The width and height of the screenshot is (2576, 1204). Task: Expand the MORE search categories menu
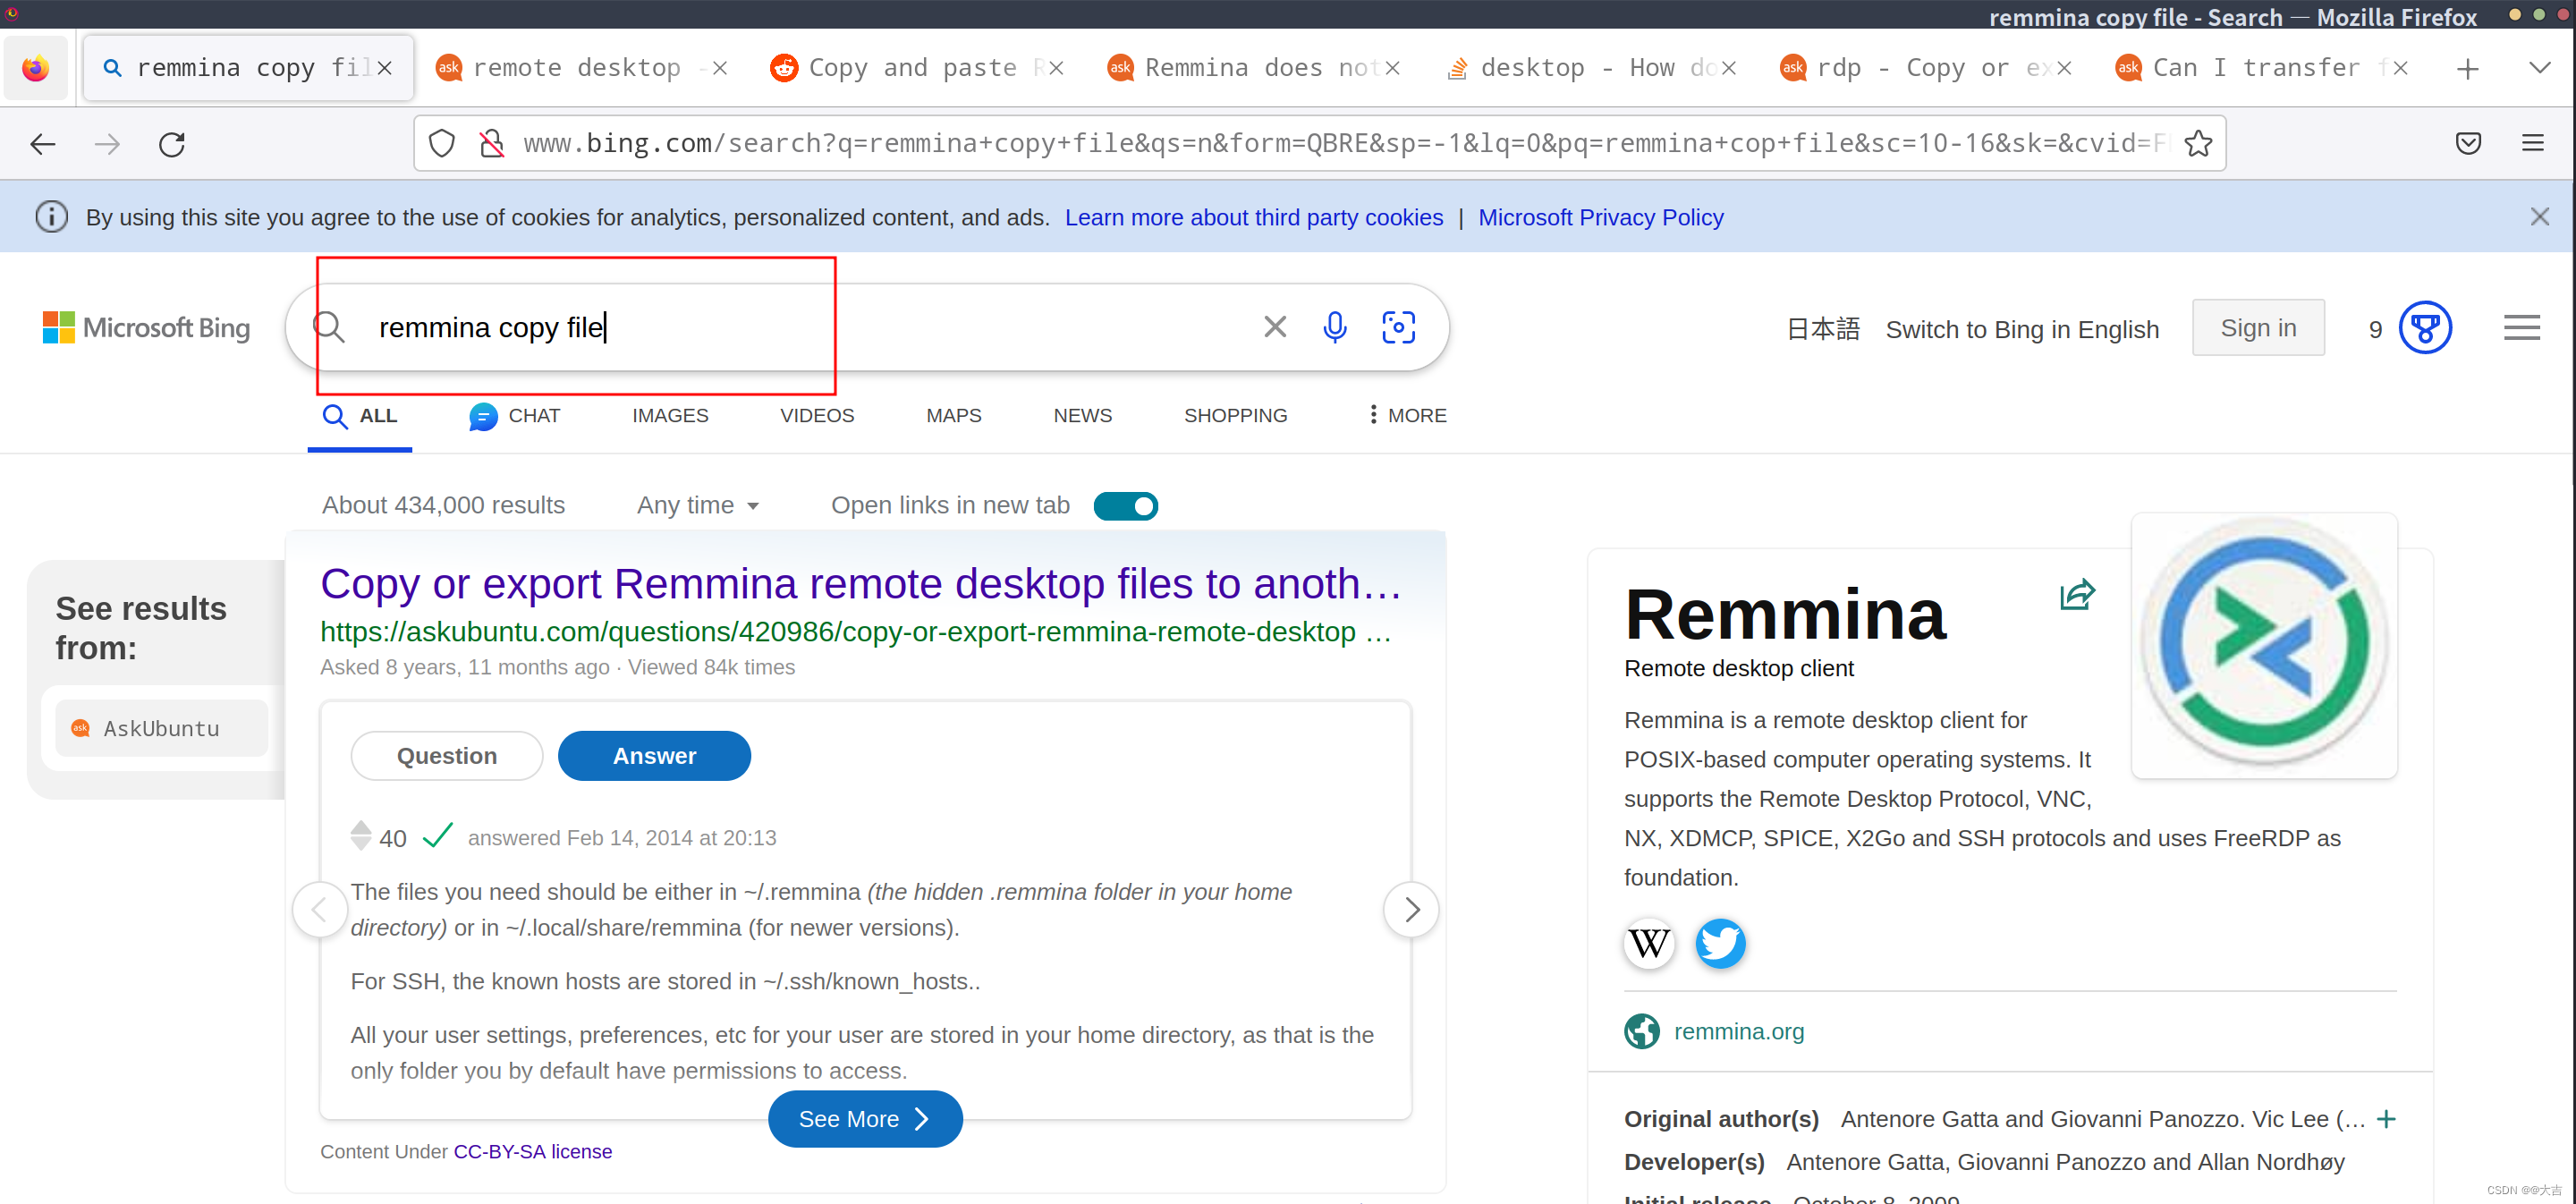pyautogui.click(x=1407, y=415)
